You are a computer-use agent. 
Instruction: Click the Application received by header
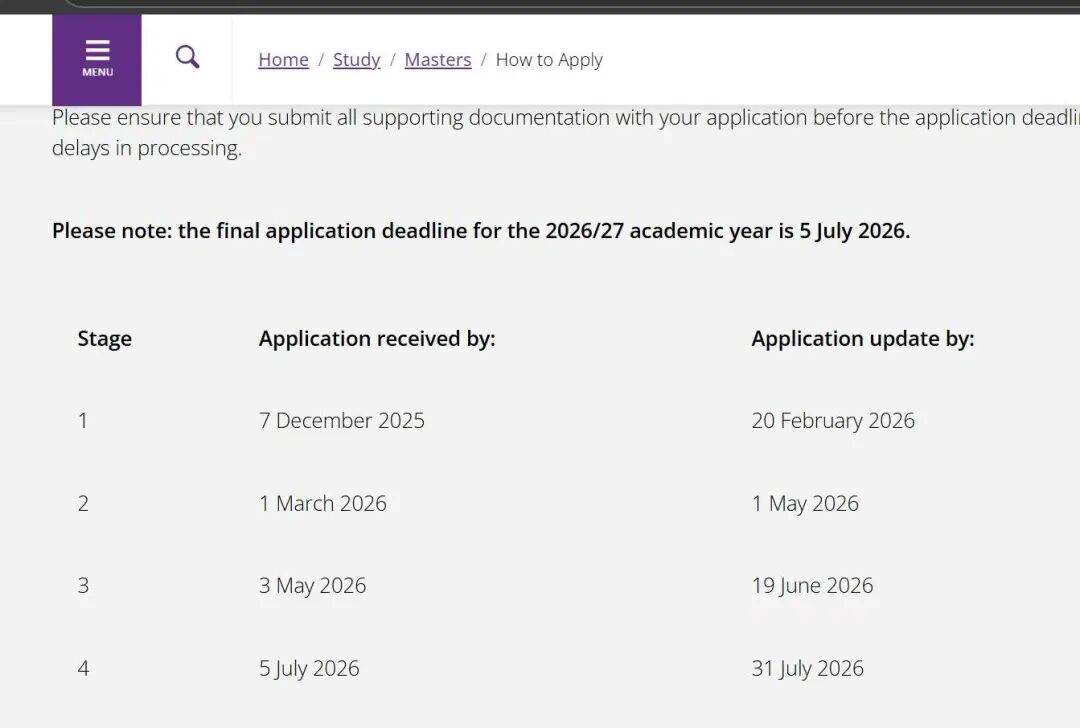coord(377,339)
